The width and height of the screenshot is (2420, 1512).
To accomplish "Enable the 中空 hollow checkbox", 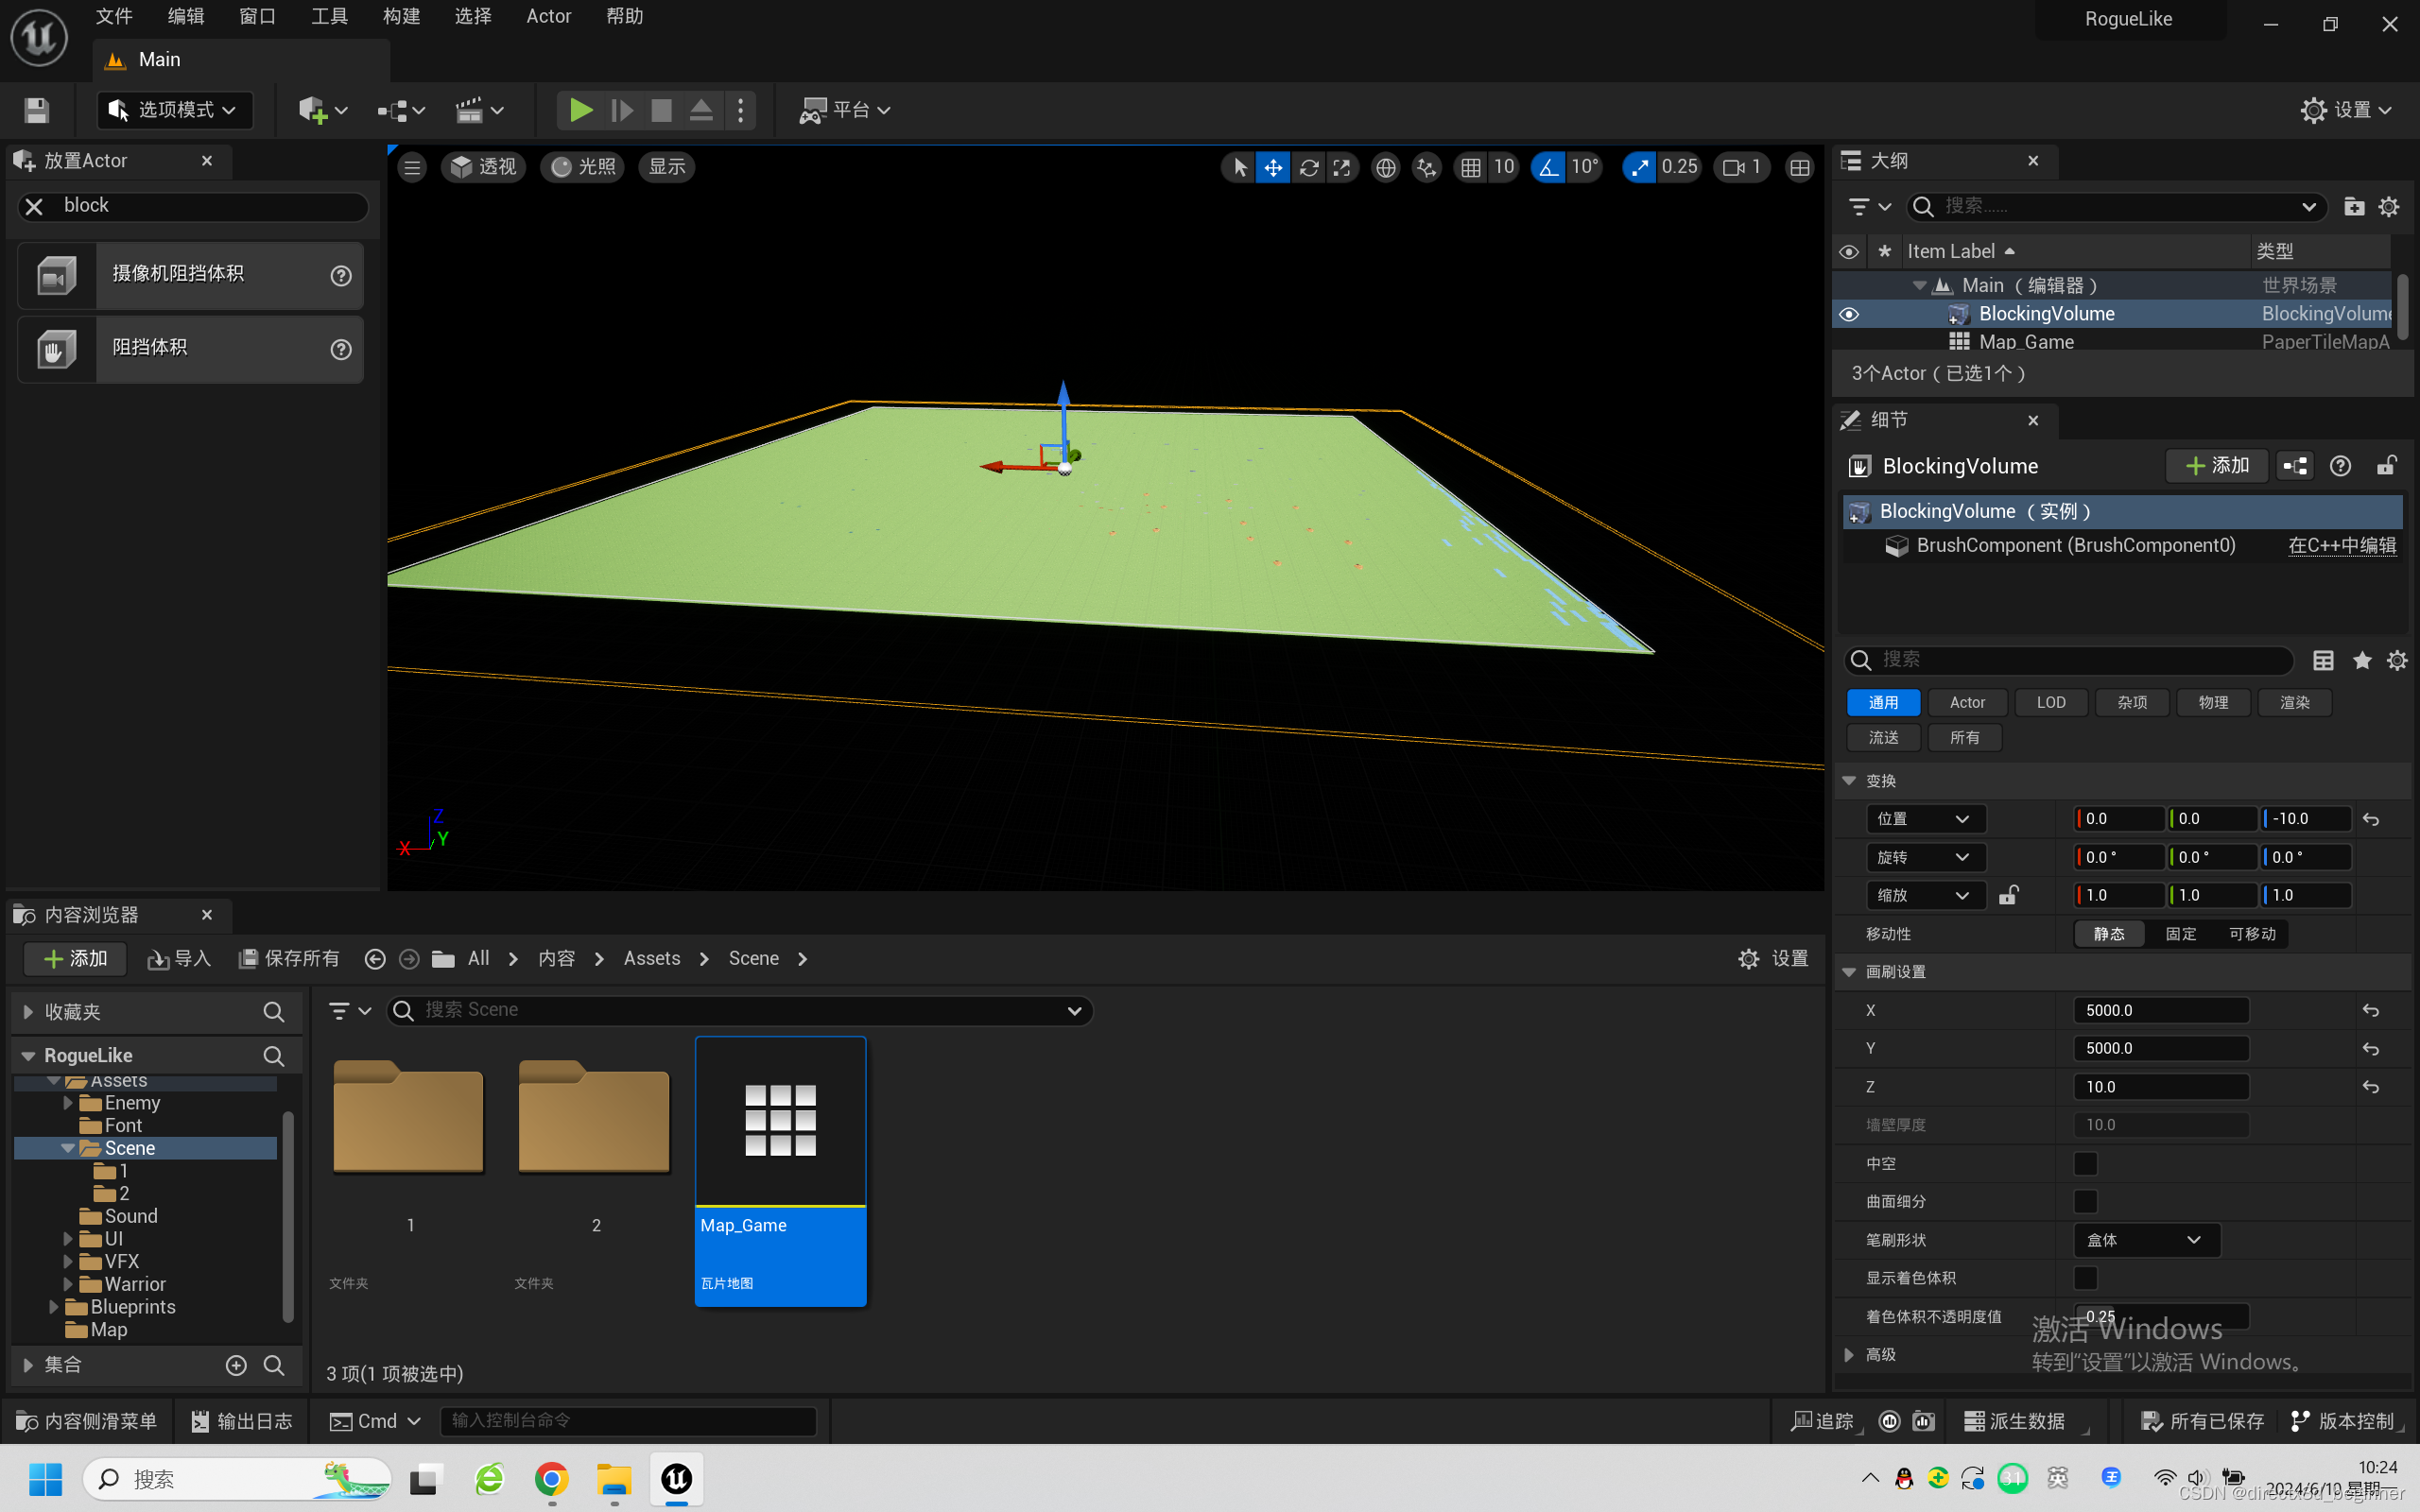I will [2085, 1163].
